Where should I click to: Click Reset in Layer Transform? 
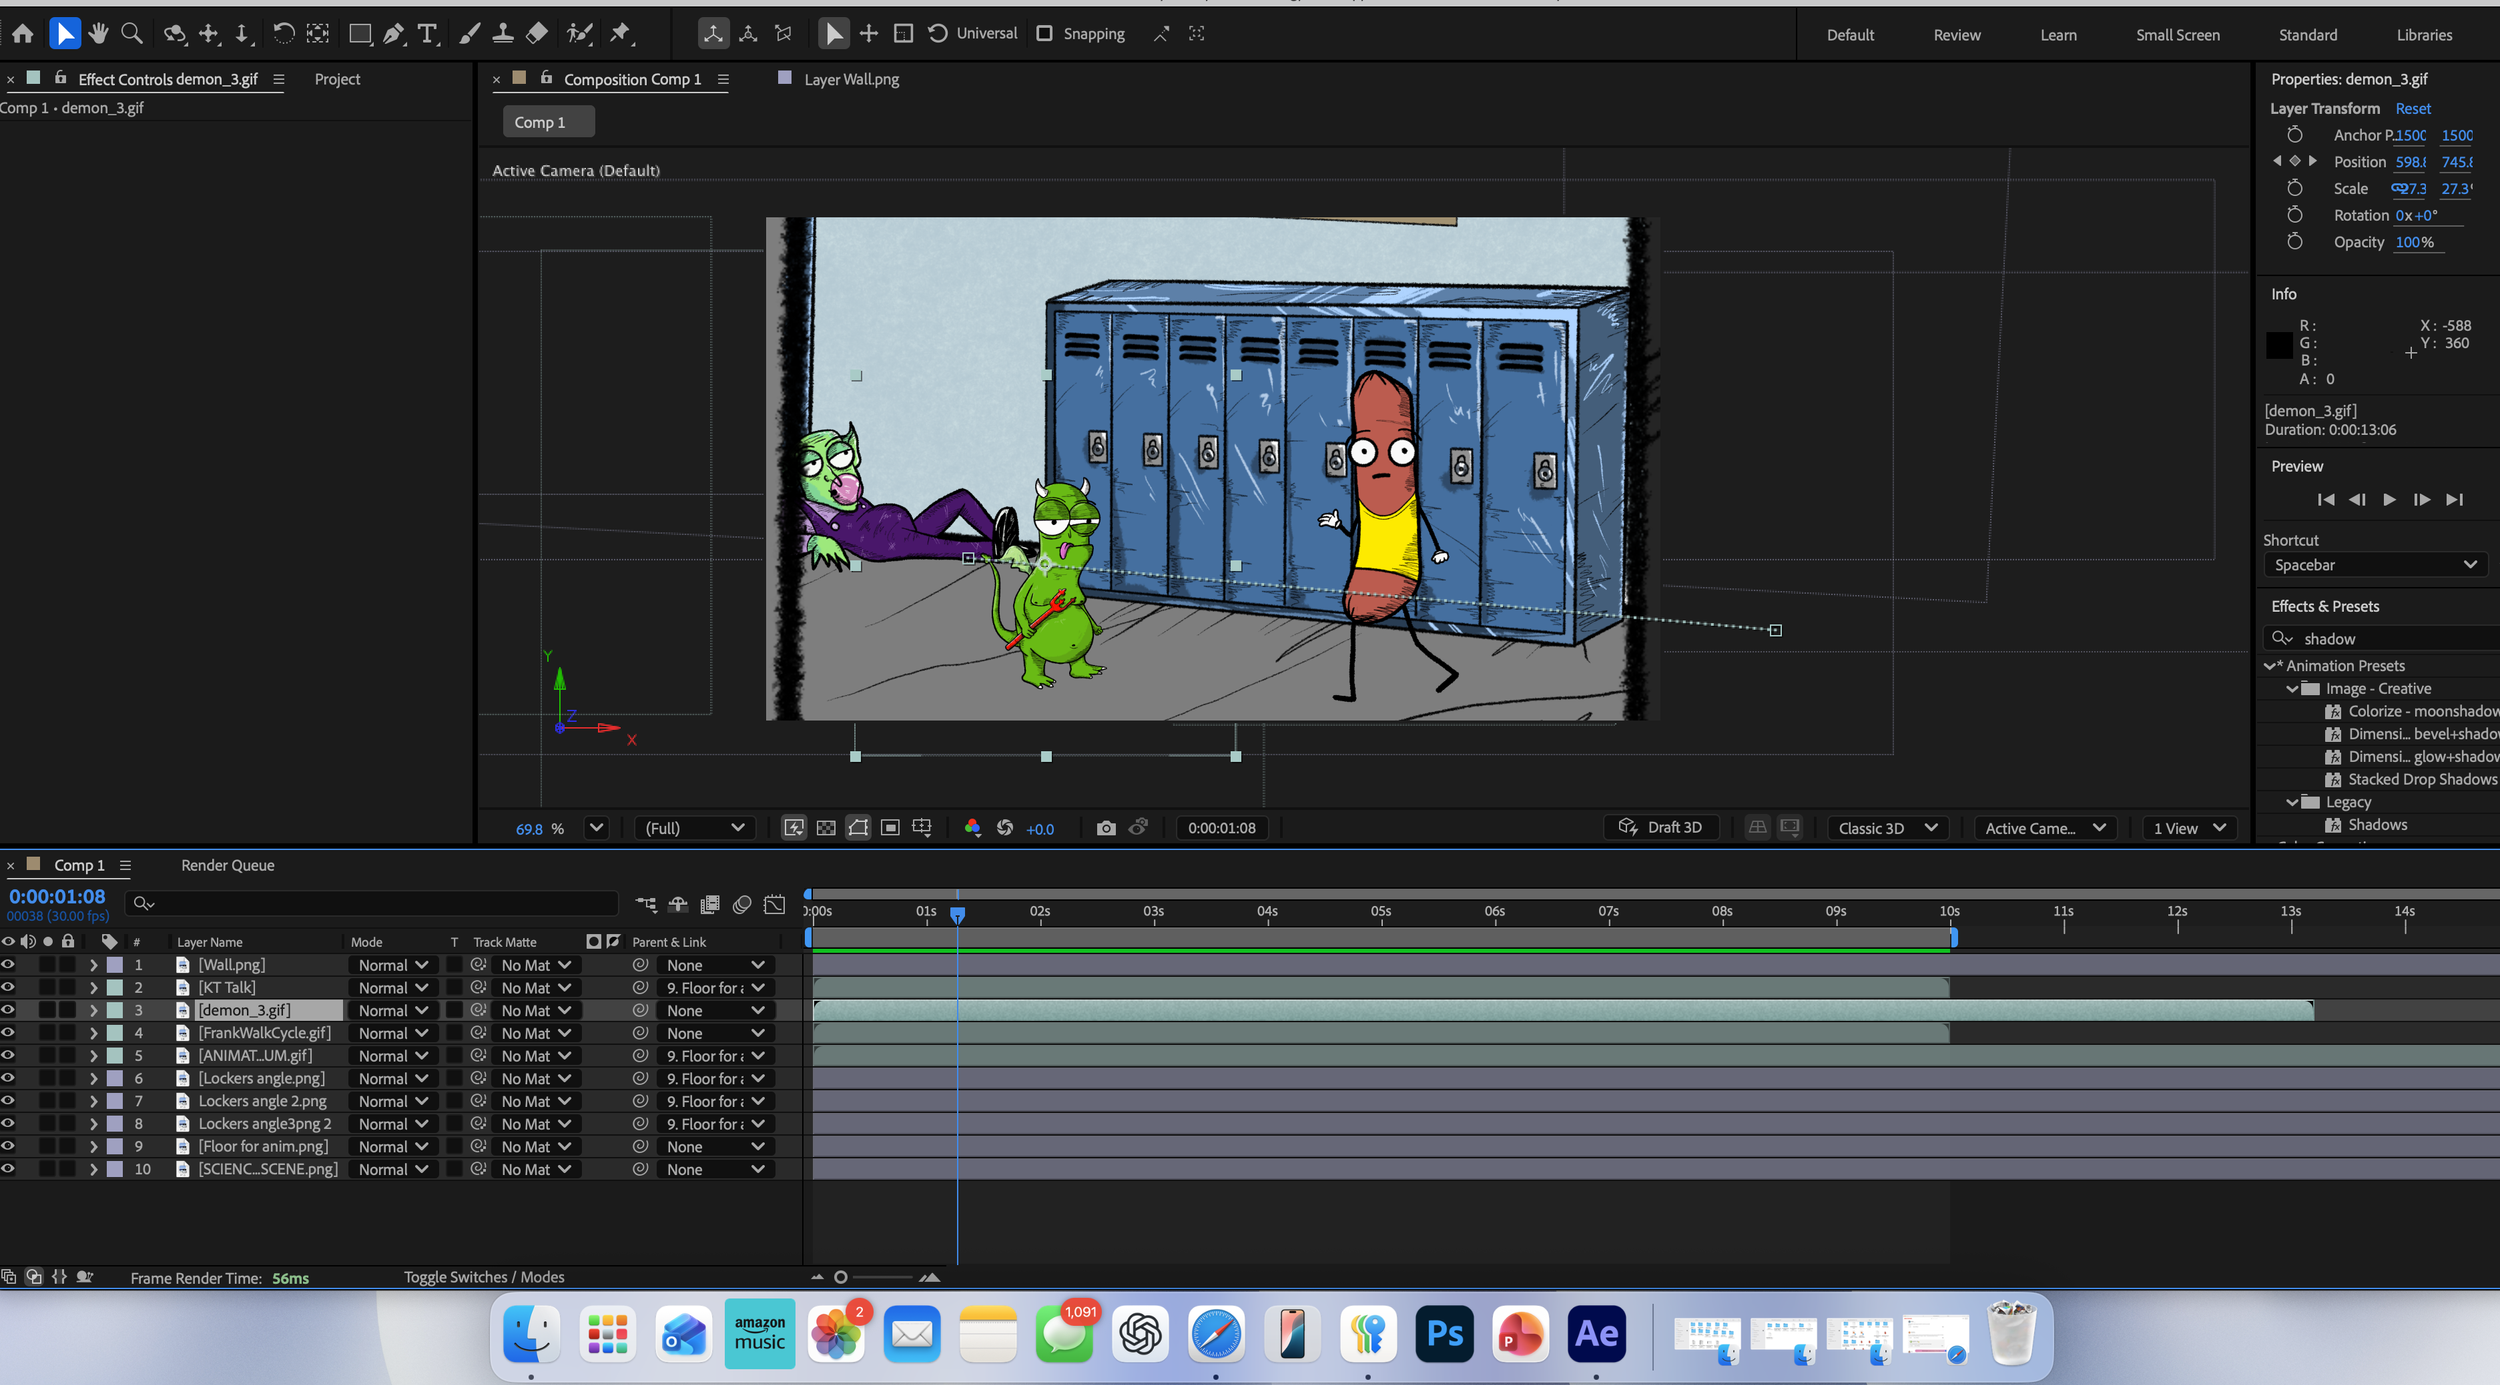2412,108
